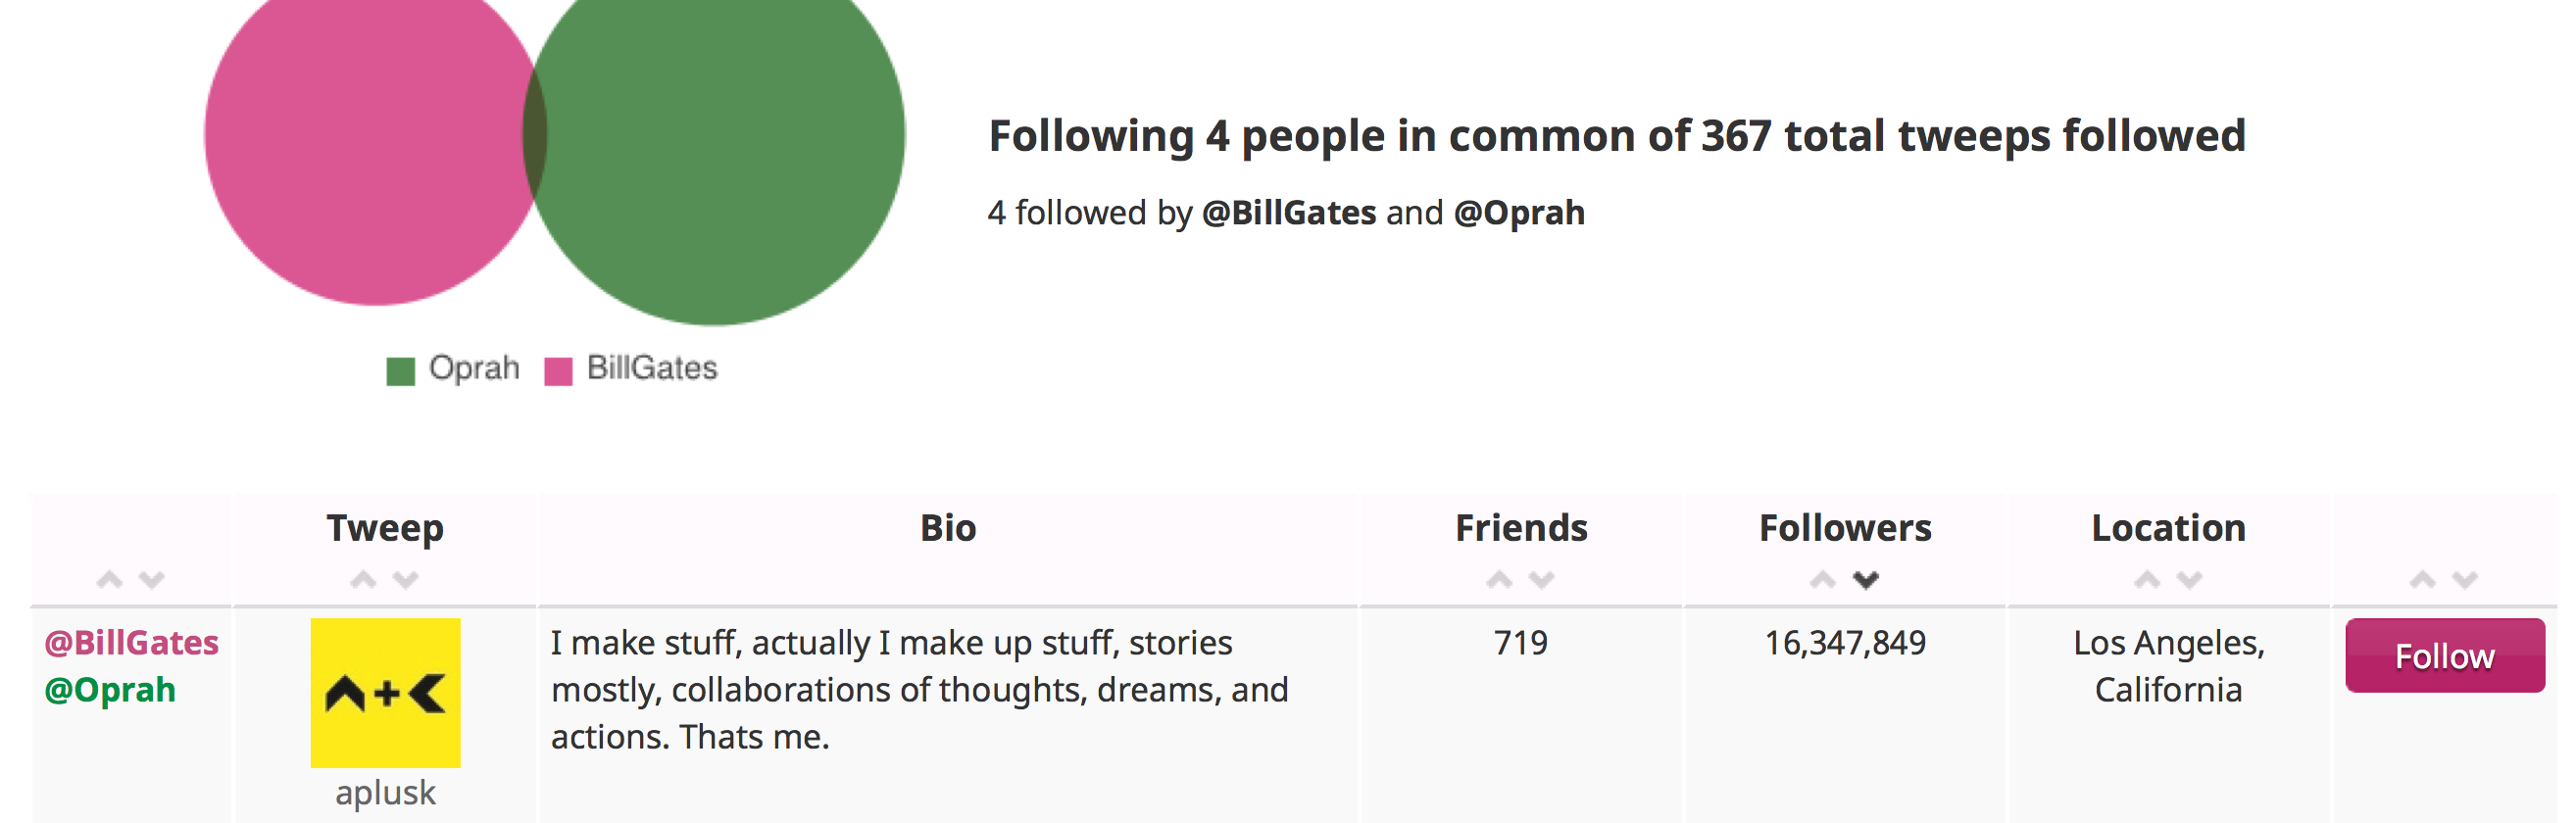
Task: Follow the aplusk account
Action: coord(2444,656)
